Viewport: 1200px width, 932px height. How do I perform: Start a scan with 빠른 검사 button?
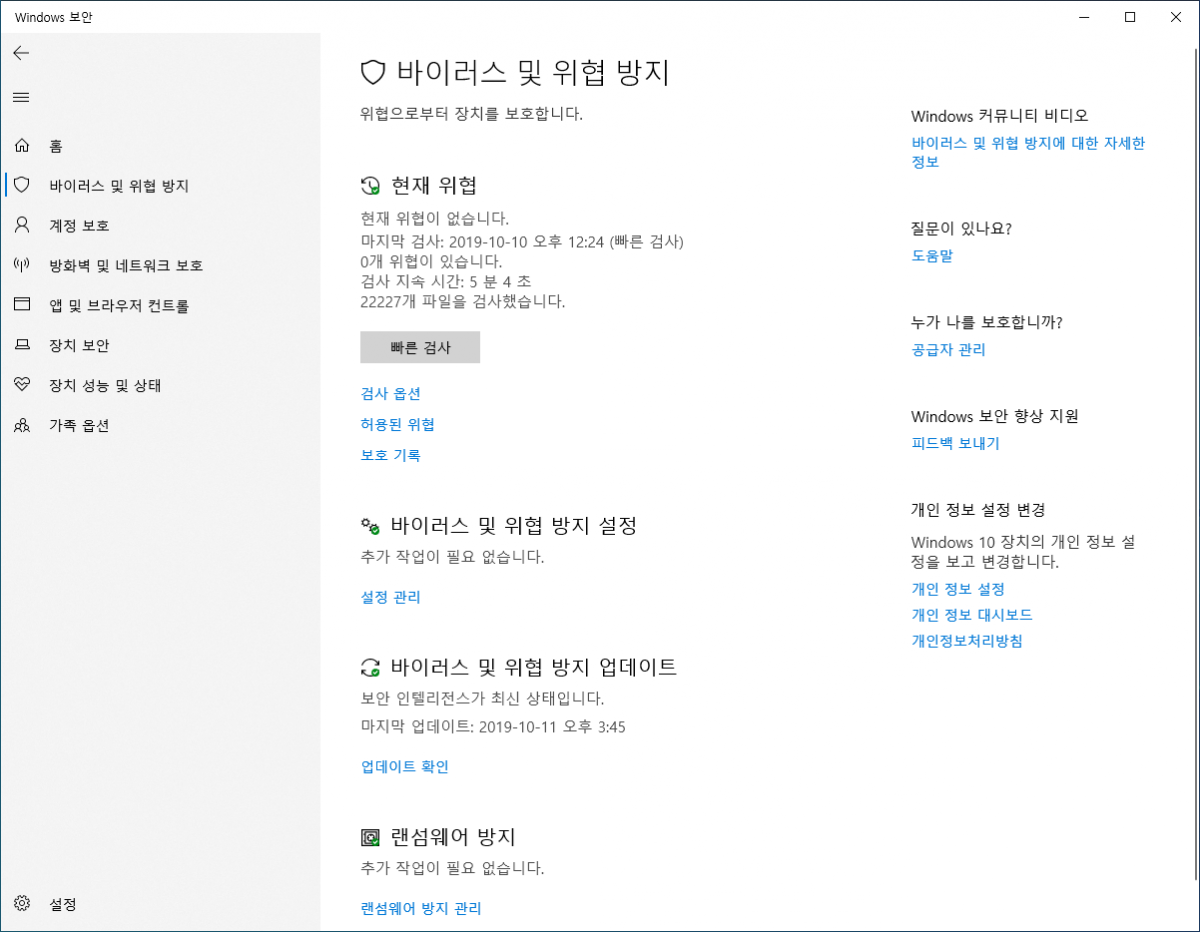[x=420, y=347]
